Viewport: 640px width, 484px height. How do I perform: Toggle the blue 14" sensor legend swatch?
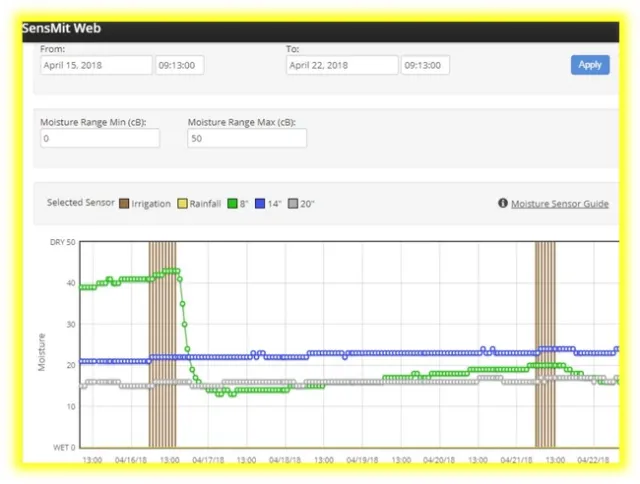click(x=260, y=204)
